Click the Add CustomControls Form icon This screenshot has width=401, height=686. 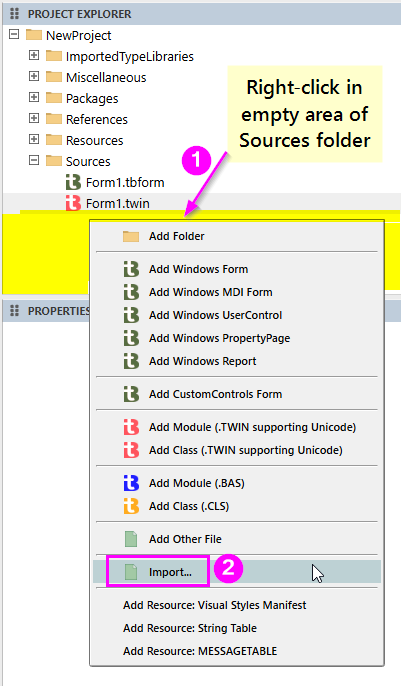(x=131, y=394)
